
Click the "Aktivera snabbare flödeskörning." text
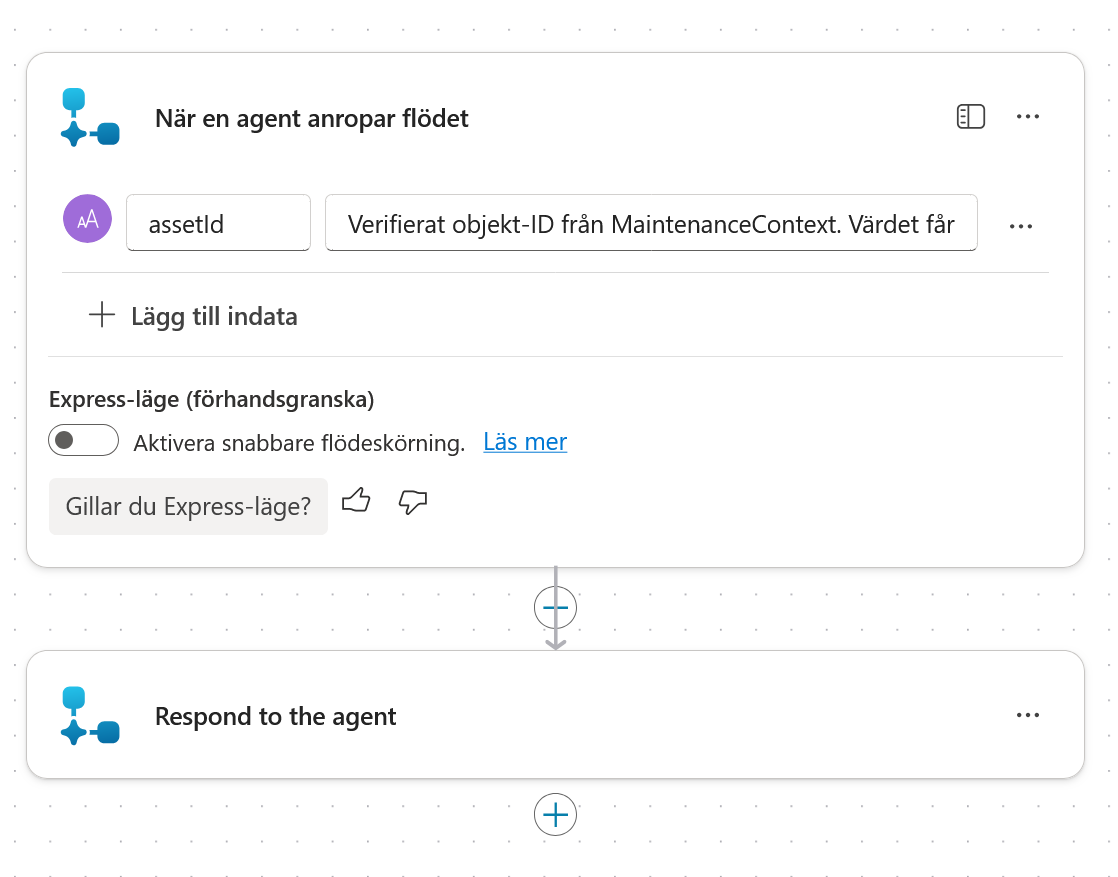[299, 443]
